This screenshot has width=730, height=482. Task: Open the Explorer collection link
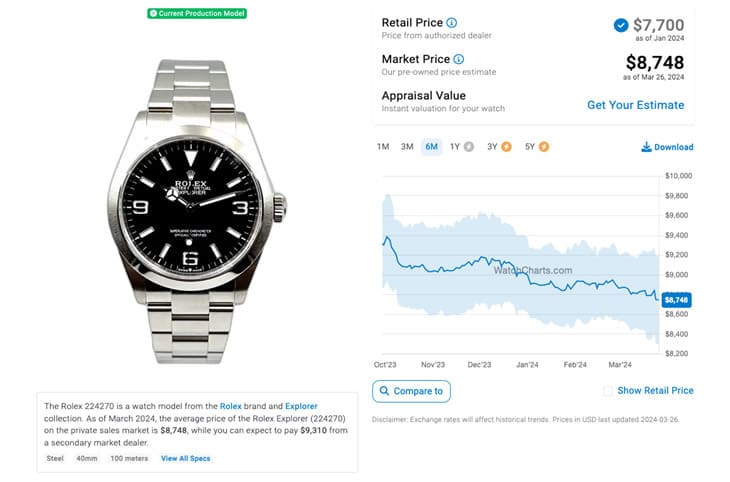[x=301, y=406]
